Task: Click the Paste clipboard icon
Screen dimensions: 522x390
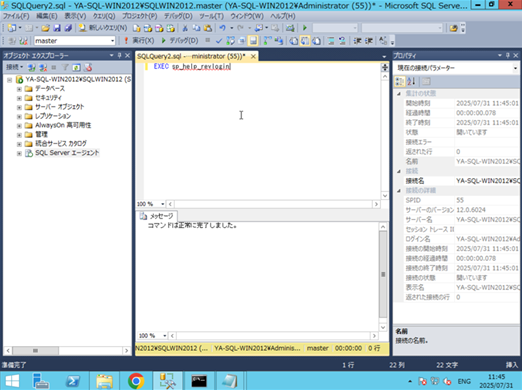Action: point(208,28)
